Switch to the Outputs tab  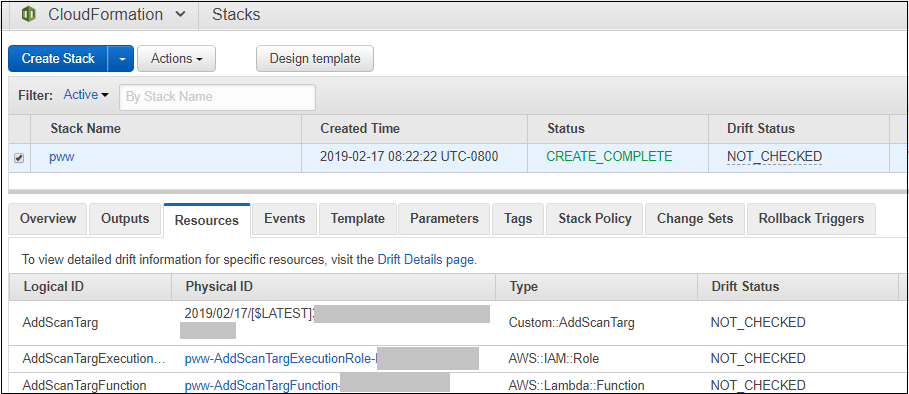tap(125, 219)
